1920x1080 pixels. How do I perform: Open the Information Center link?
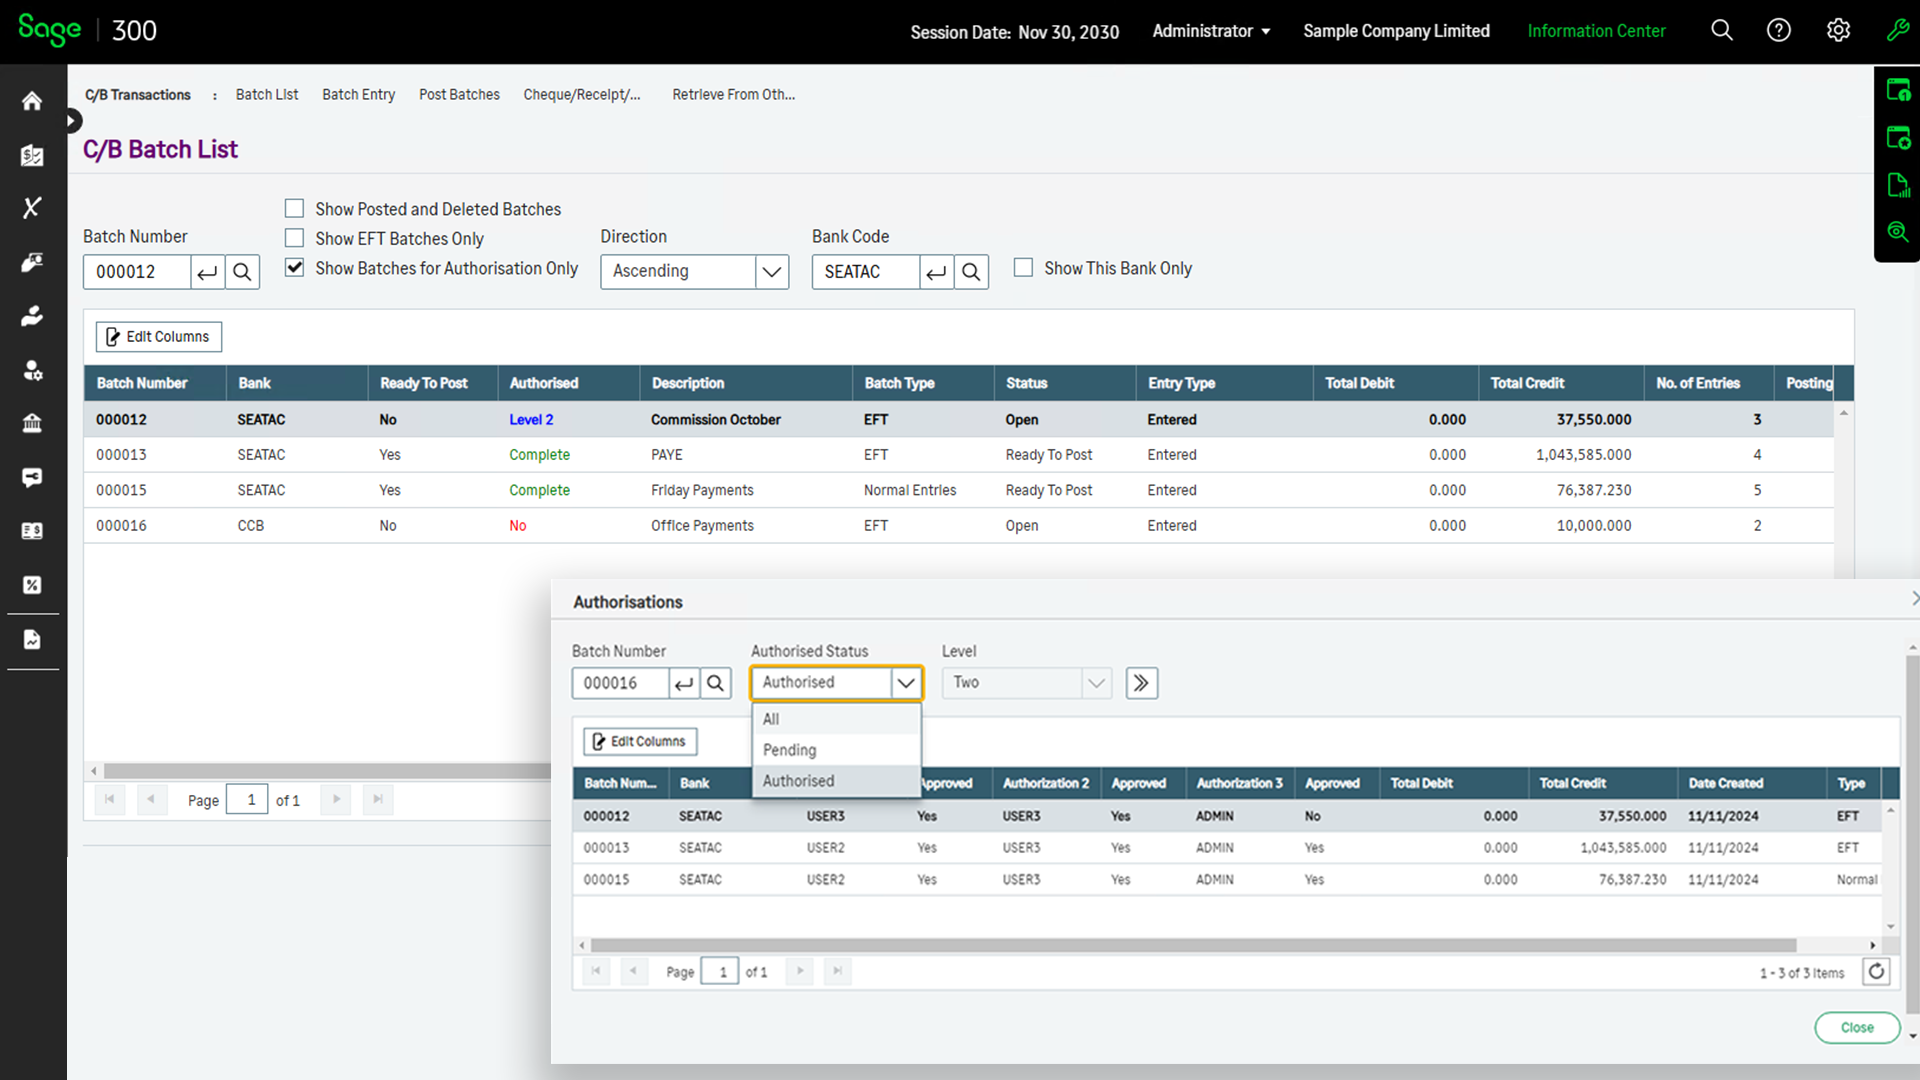(x=1596, y=31)
